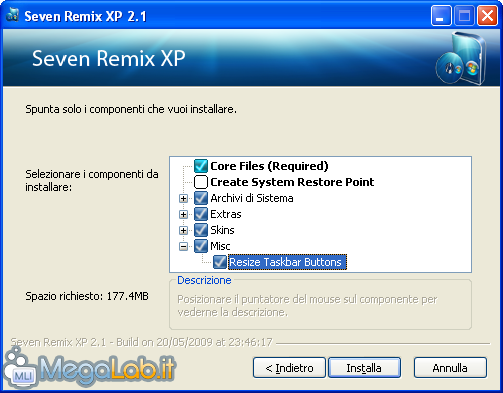Click the Build on 20/05/2009 branding text

(141, 342)
